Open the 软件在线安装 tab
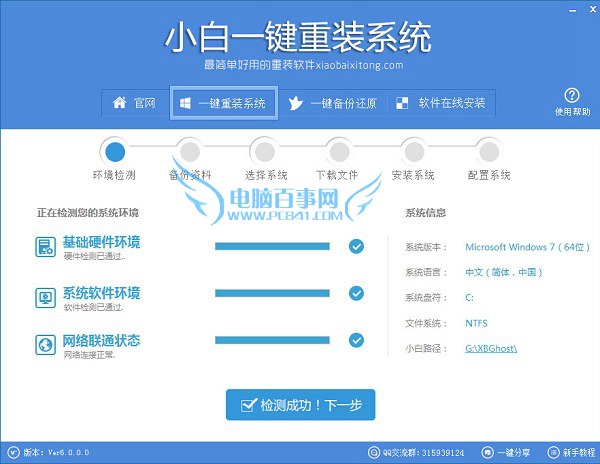The width and height of the screenshot is (600, 464). coord(441,103)
